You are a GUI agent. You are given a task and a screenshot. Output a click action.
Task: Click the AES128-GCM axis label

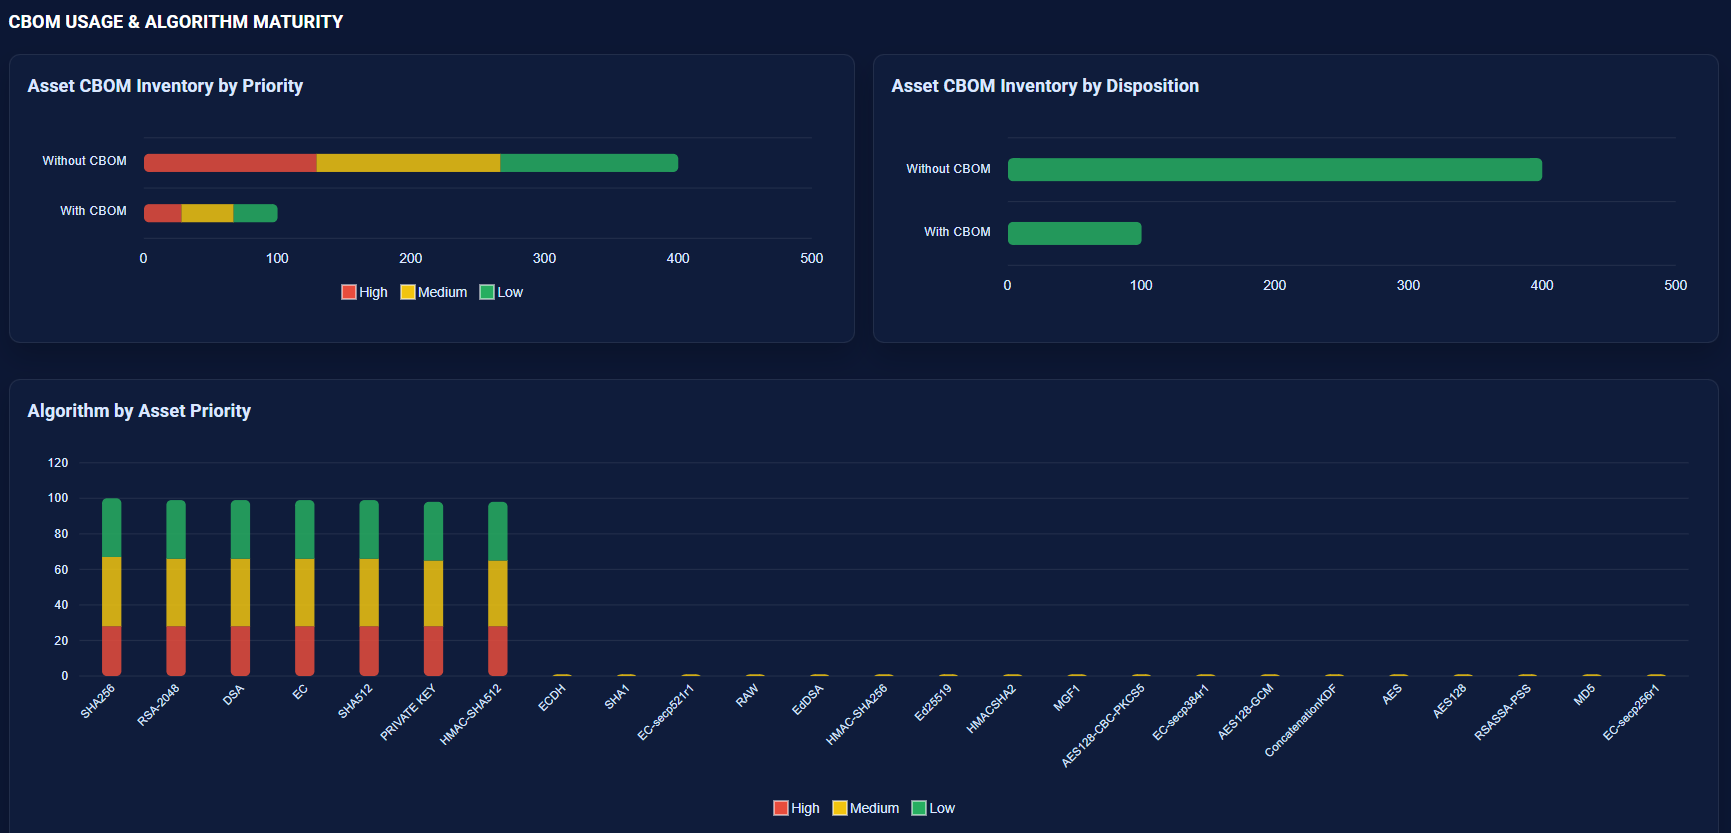1246,712
